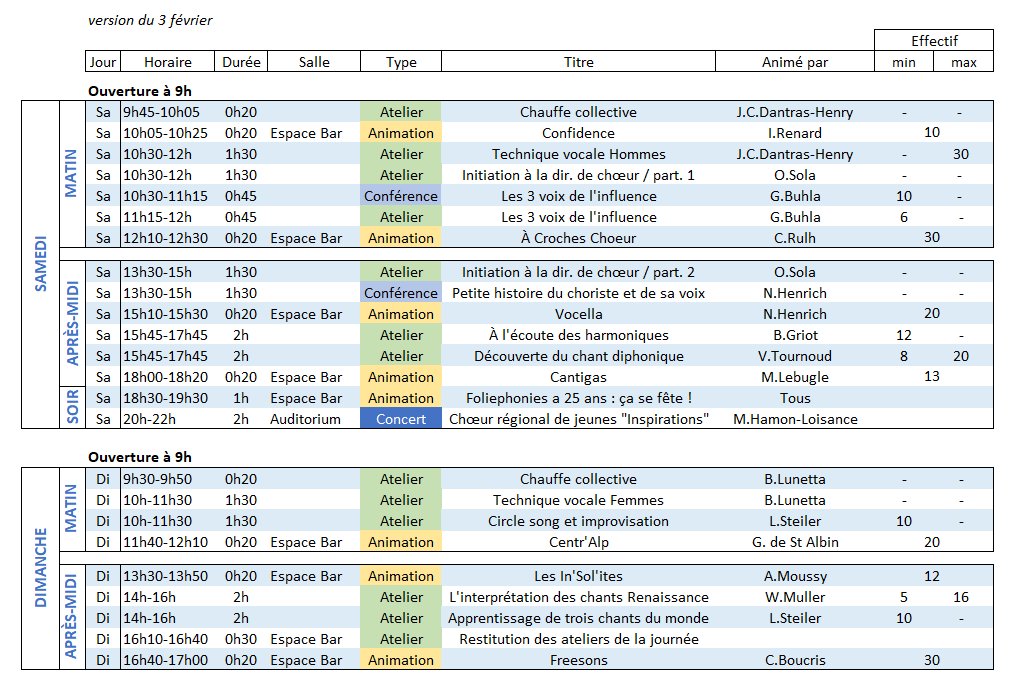Click the "Freesons" title cell
This screenshot has height=684, width=1013.
tap(578, 660)
